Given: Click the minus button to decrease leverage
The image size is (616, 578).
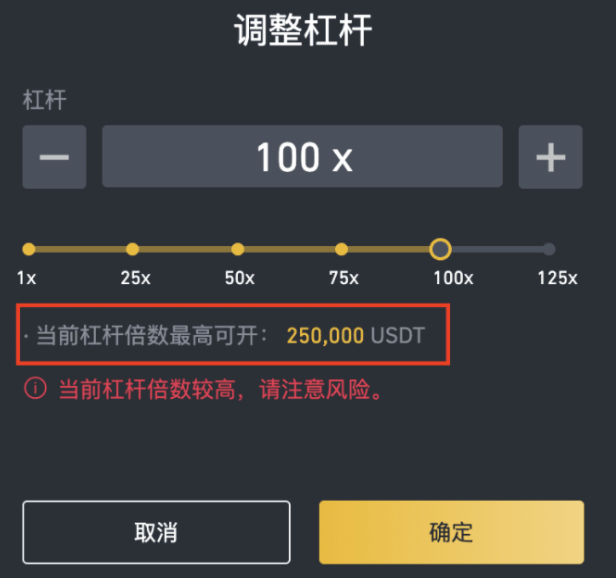Looking at the screenshot, I should (x=54, y=157).
